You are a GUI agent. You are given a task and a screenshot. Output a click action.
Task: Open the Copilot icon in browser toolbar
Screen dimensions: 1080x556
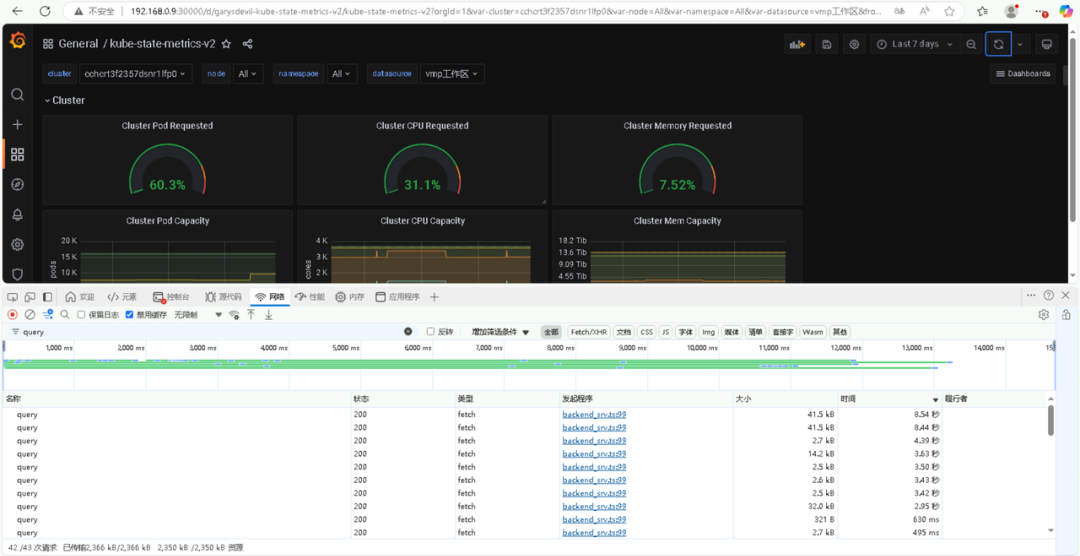pyautogui.click(x=1066, y=11)
